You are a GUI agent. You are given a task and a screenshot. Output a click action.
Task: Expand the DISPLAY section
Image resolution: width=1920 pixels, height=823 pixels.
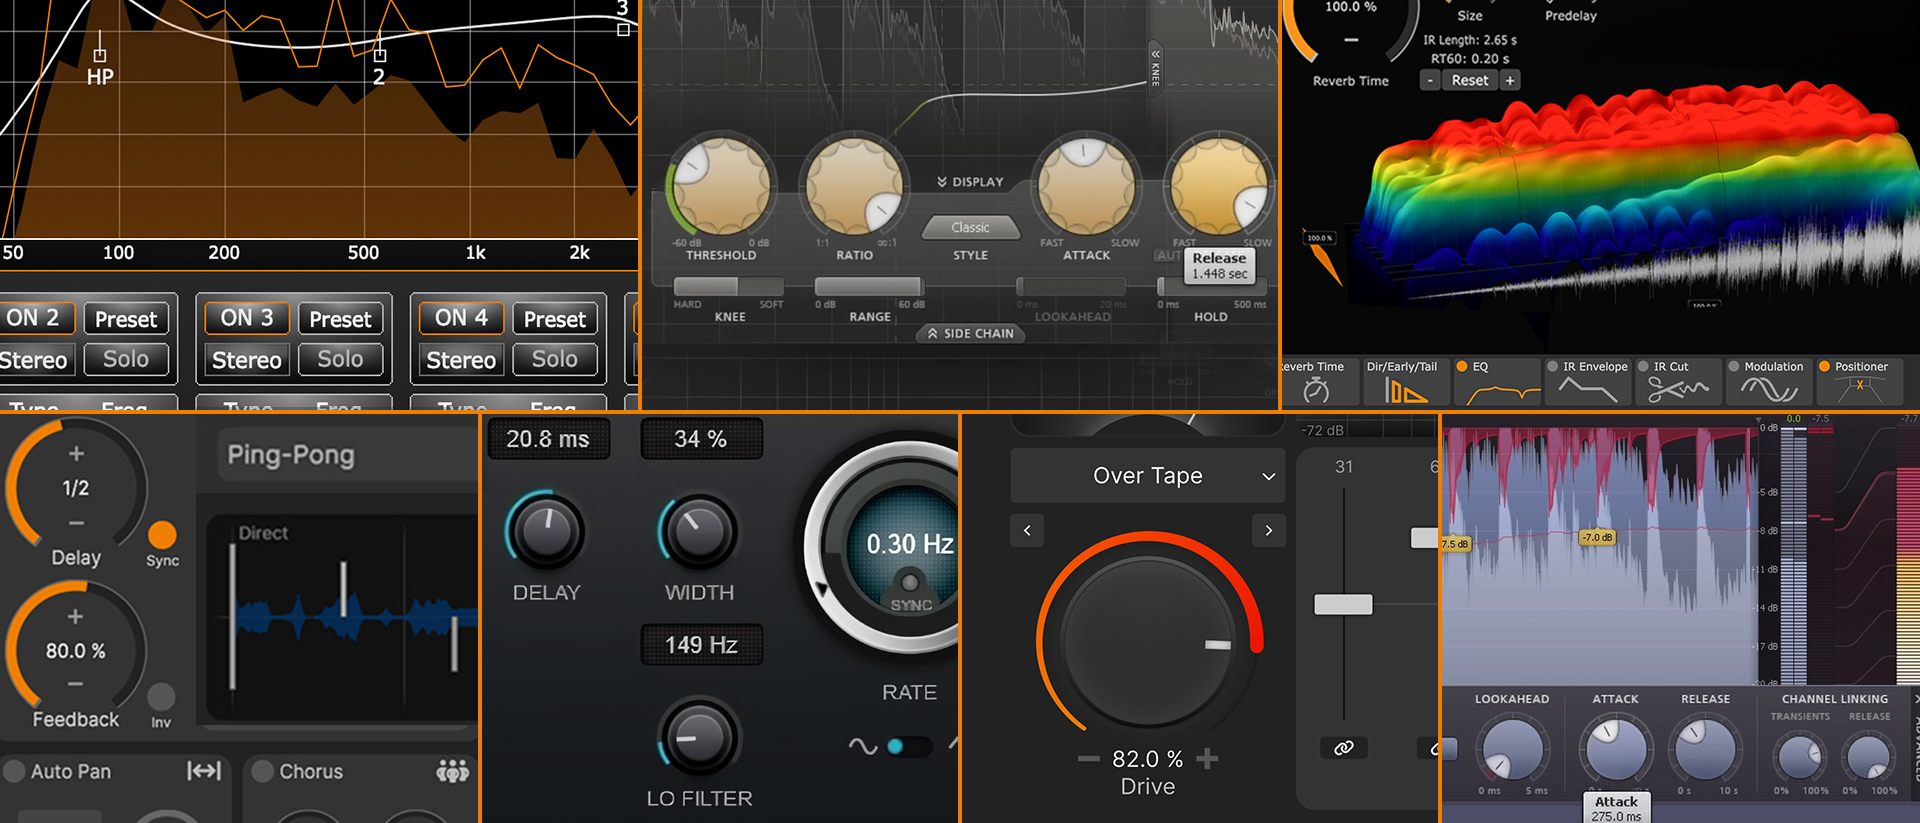click(969, 182)
